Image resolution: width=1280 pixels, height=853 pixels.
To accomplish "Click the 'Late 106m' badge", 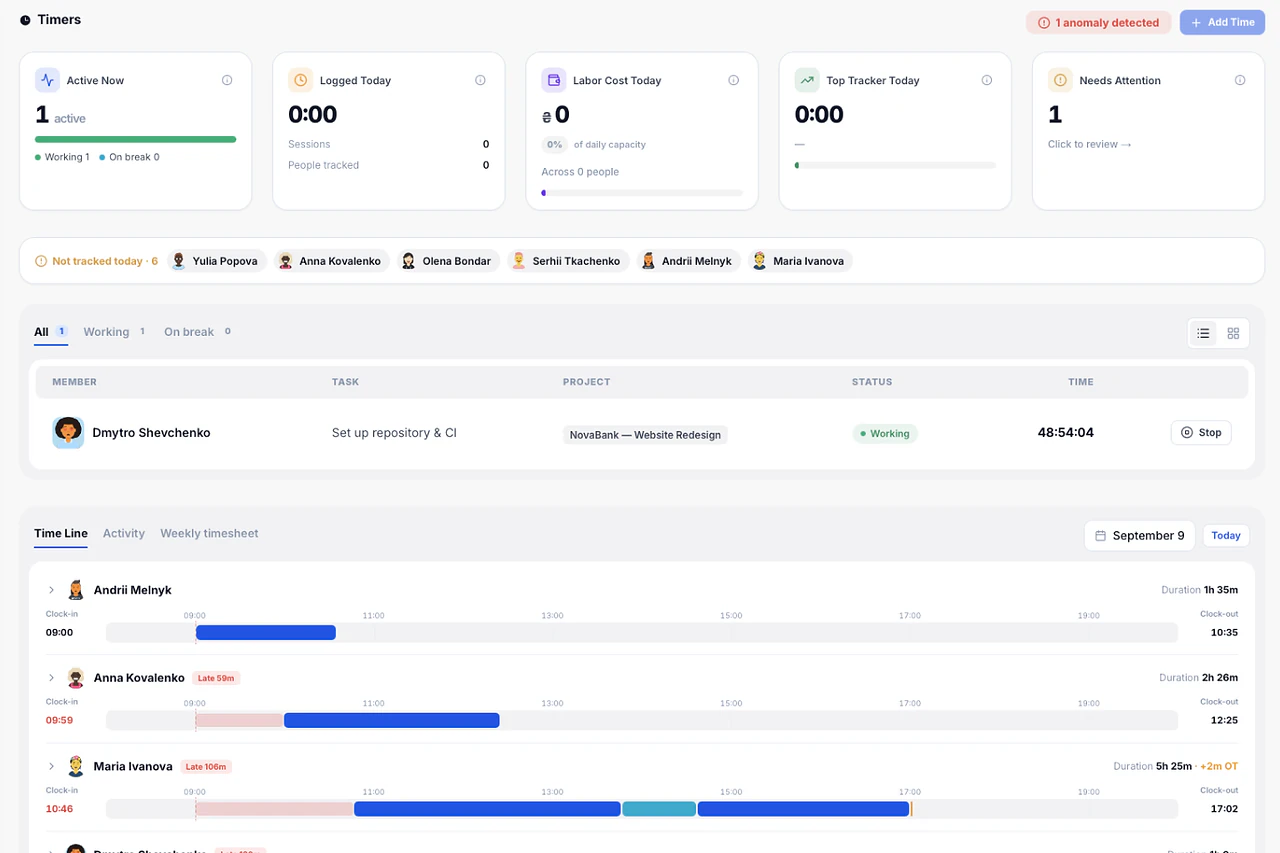I will 206,766.
